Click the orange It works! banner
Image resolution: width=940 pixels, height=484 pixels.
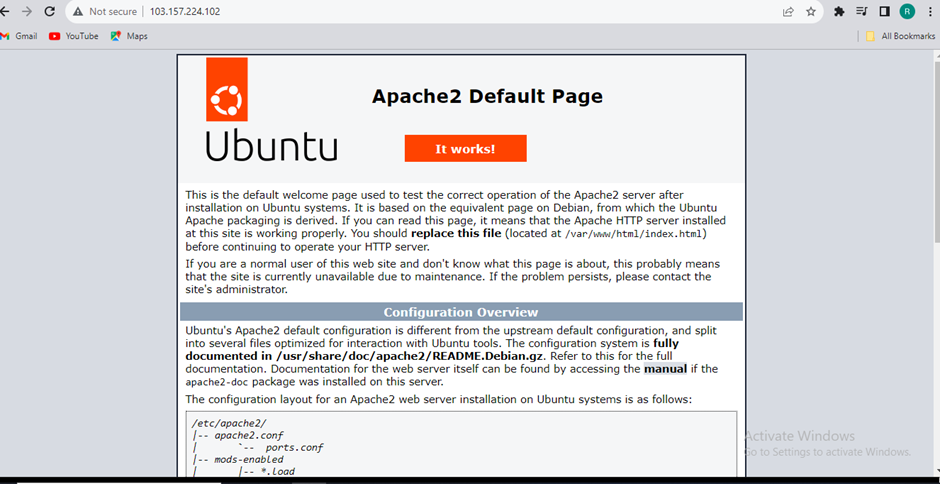pos(465,149)
